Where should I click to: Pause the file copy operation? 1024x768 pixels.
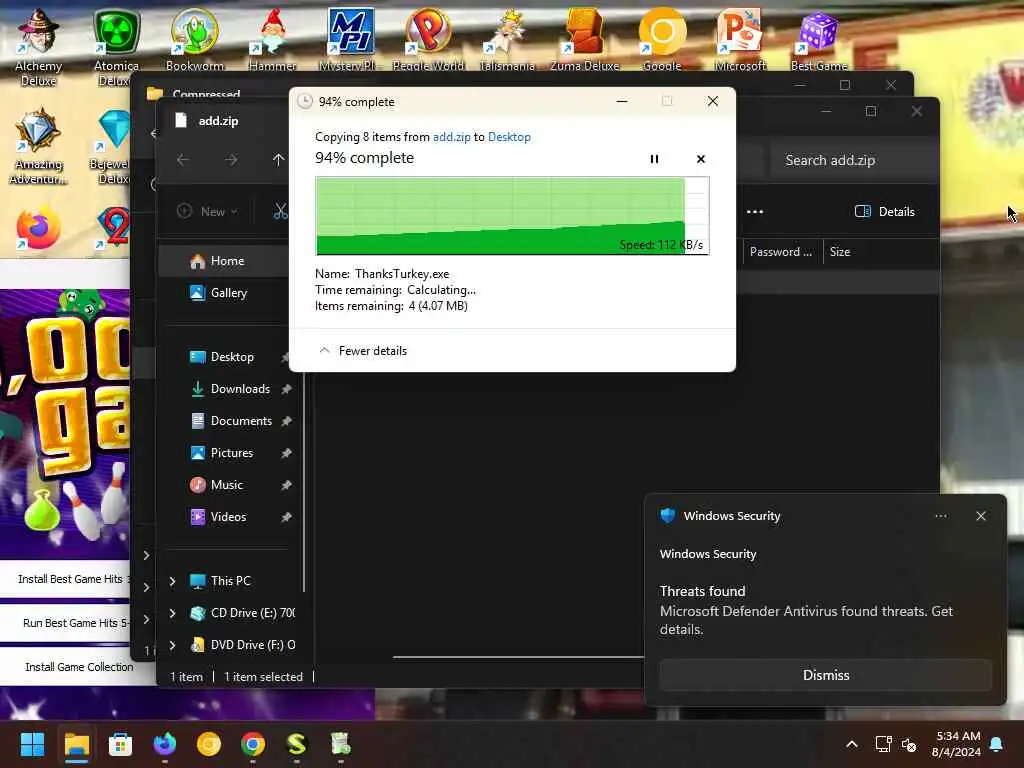pos(654,159)
